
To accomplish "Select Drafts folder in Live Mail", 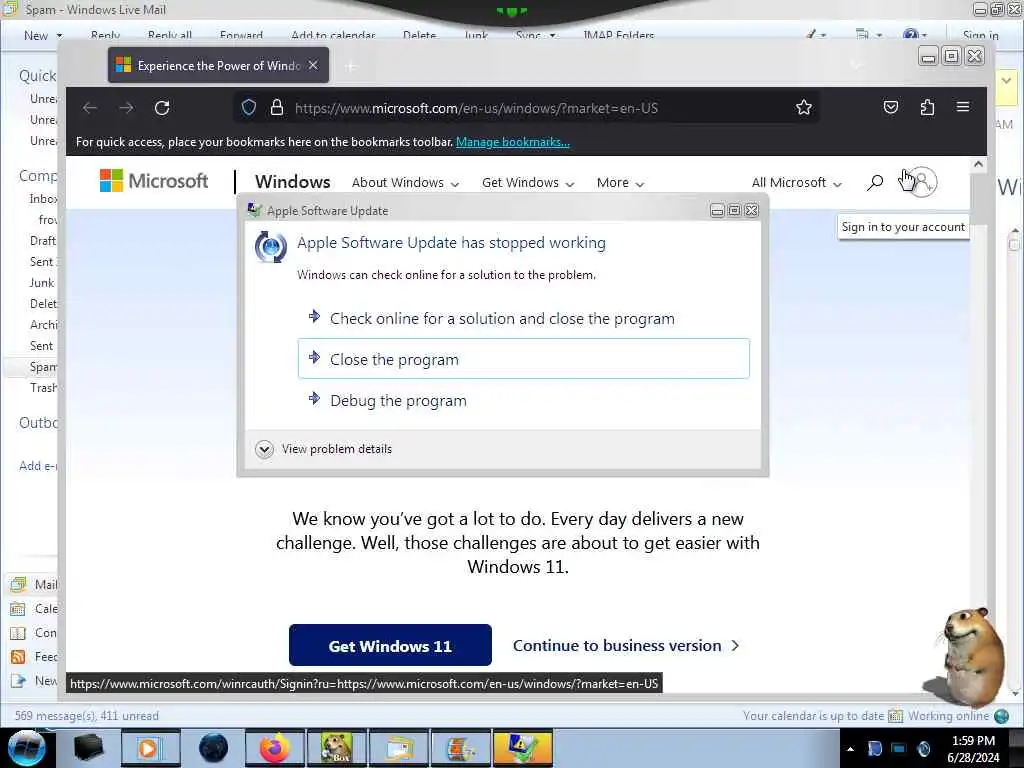I will point(42,241).
